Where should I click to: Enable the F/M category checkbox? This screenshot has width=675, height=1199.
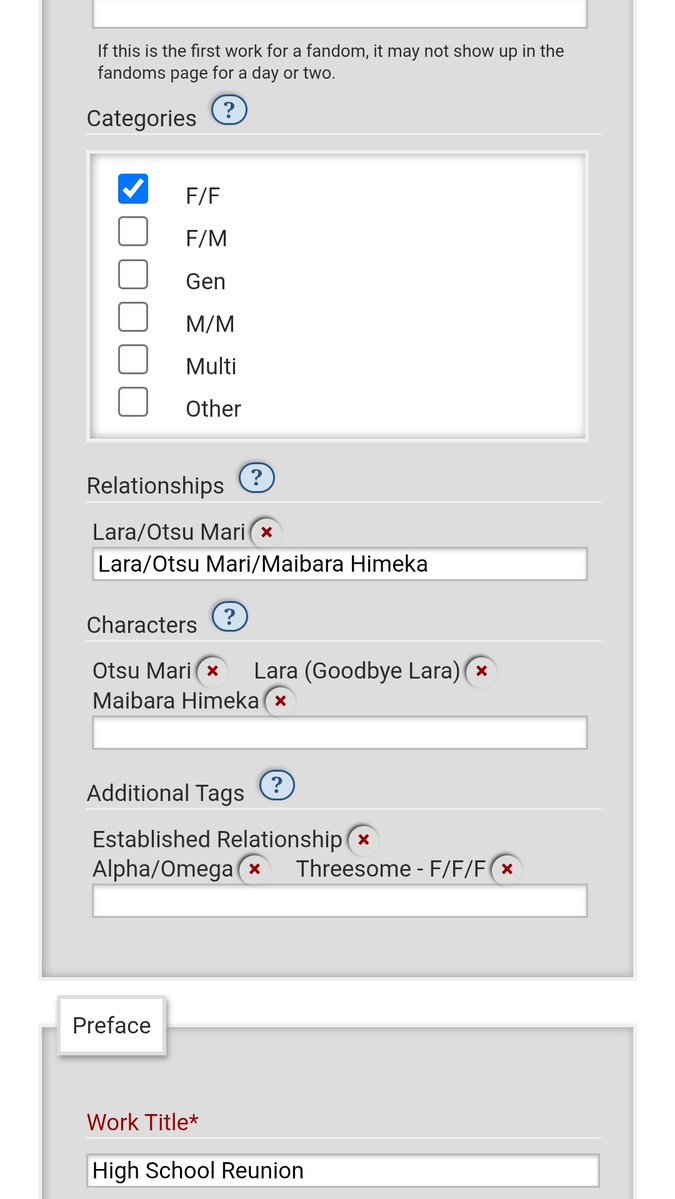click(x=133, y=231)
